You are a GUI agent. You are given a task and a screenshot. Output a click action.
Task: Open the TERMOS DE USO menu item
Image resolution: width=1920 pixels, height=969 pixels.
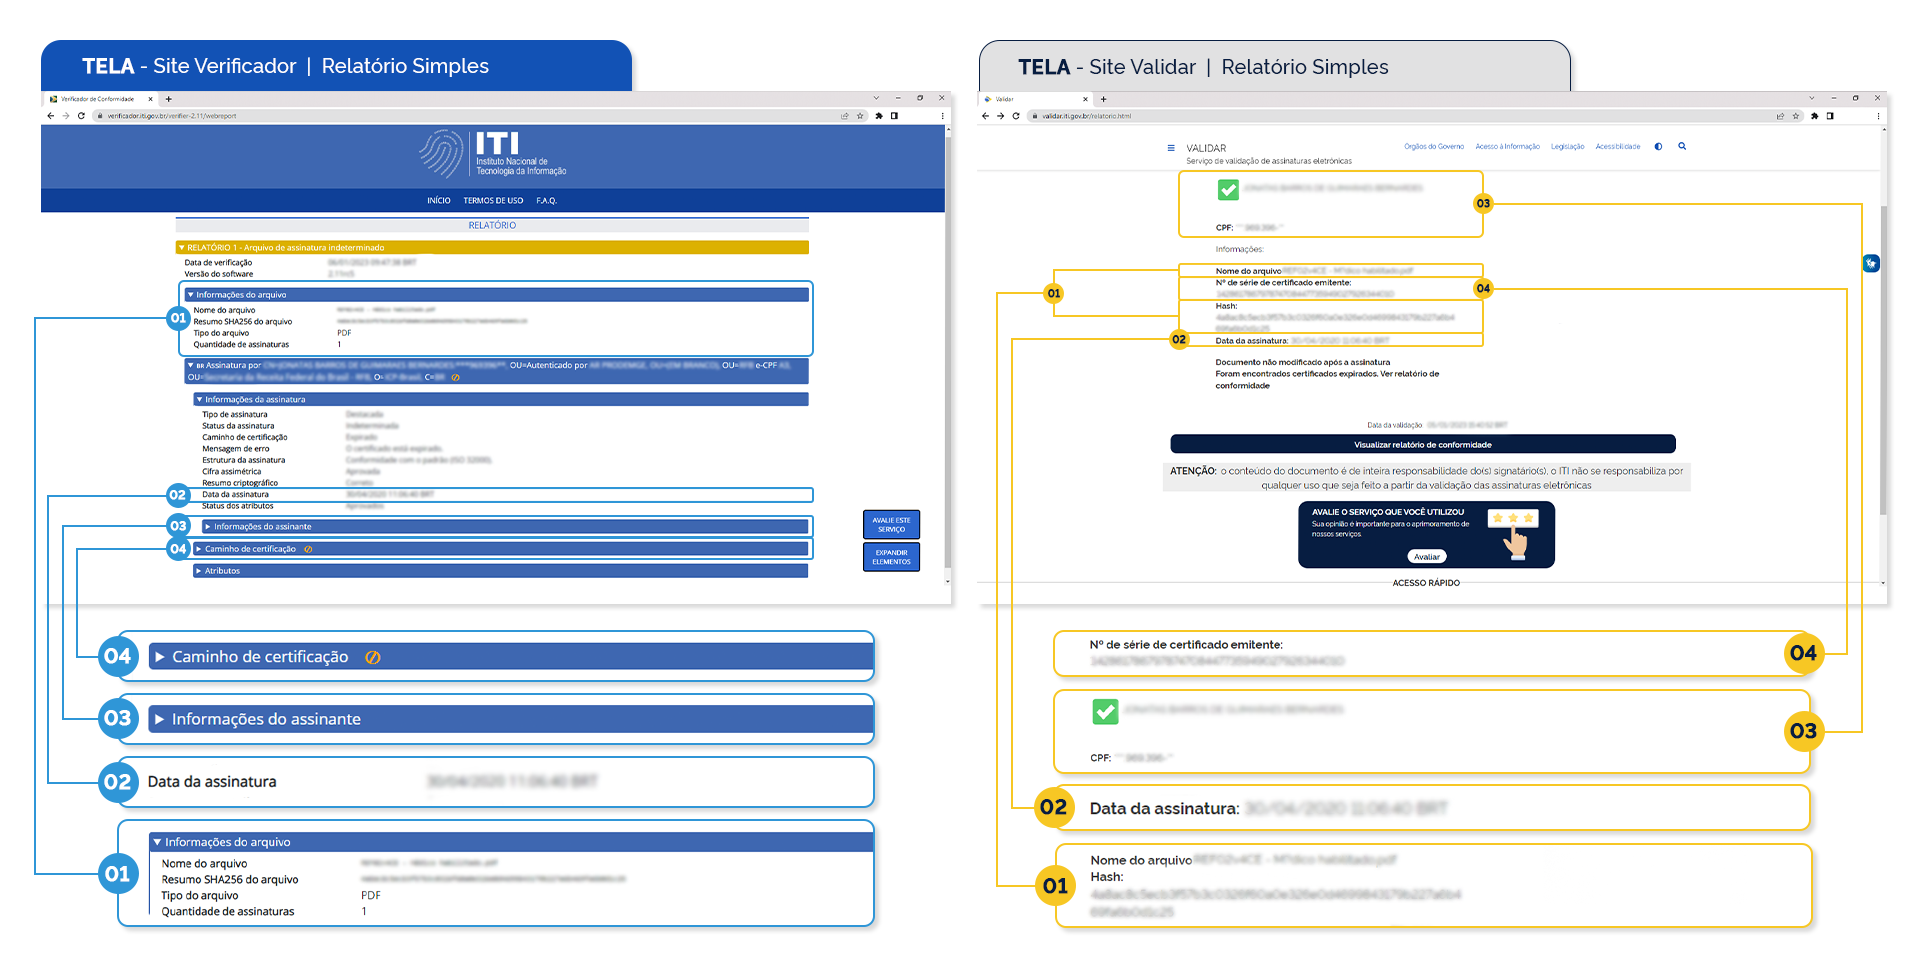point(493,201)
